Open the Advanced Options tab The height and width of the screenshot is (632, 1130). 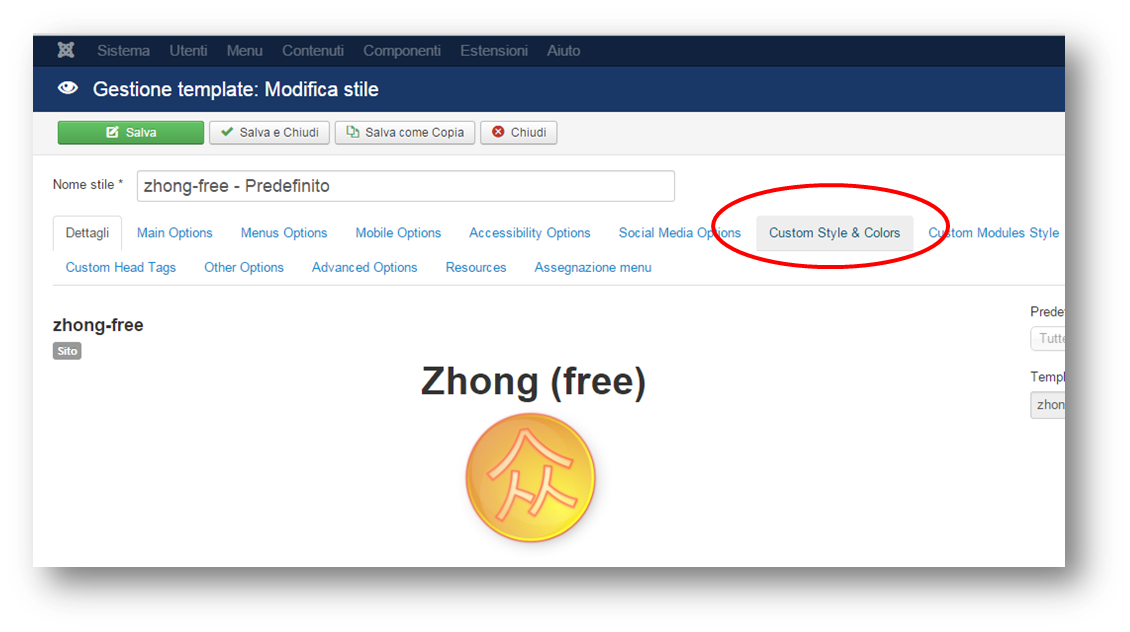(365, 267)
